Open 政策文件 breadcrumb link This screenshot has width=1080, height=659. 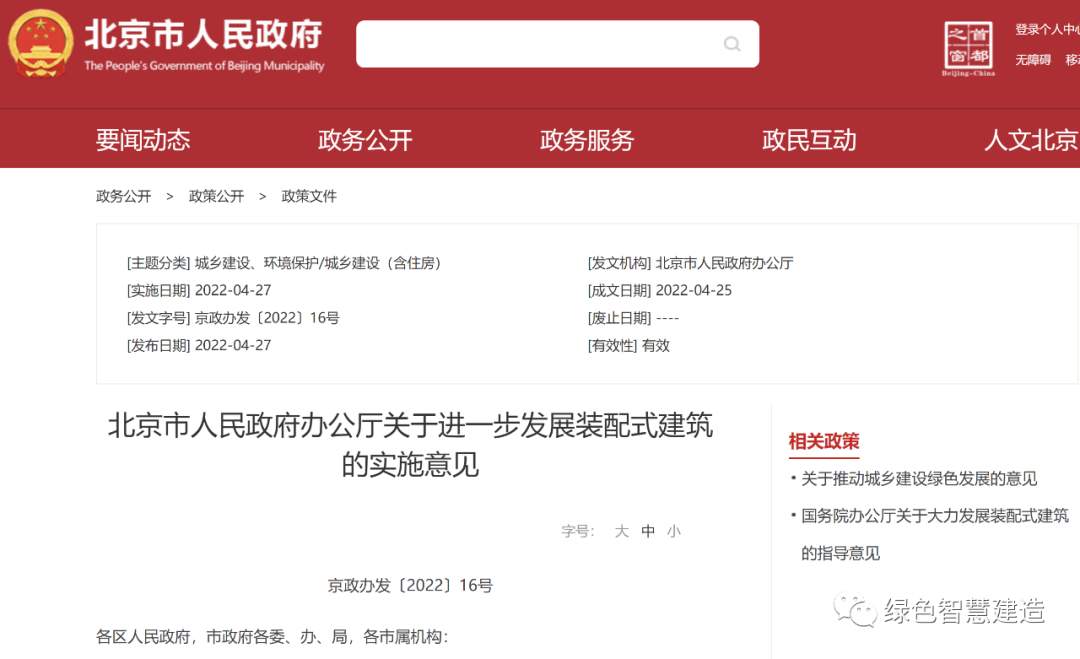click(x=308, y=196)
